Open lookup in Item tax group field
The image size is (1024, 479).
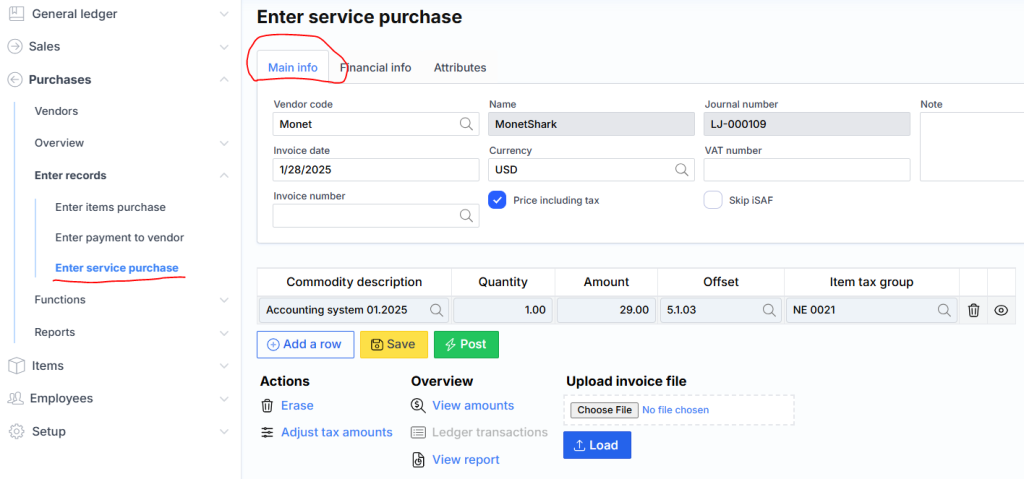pos(944,311)
